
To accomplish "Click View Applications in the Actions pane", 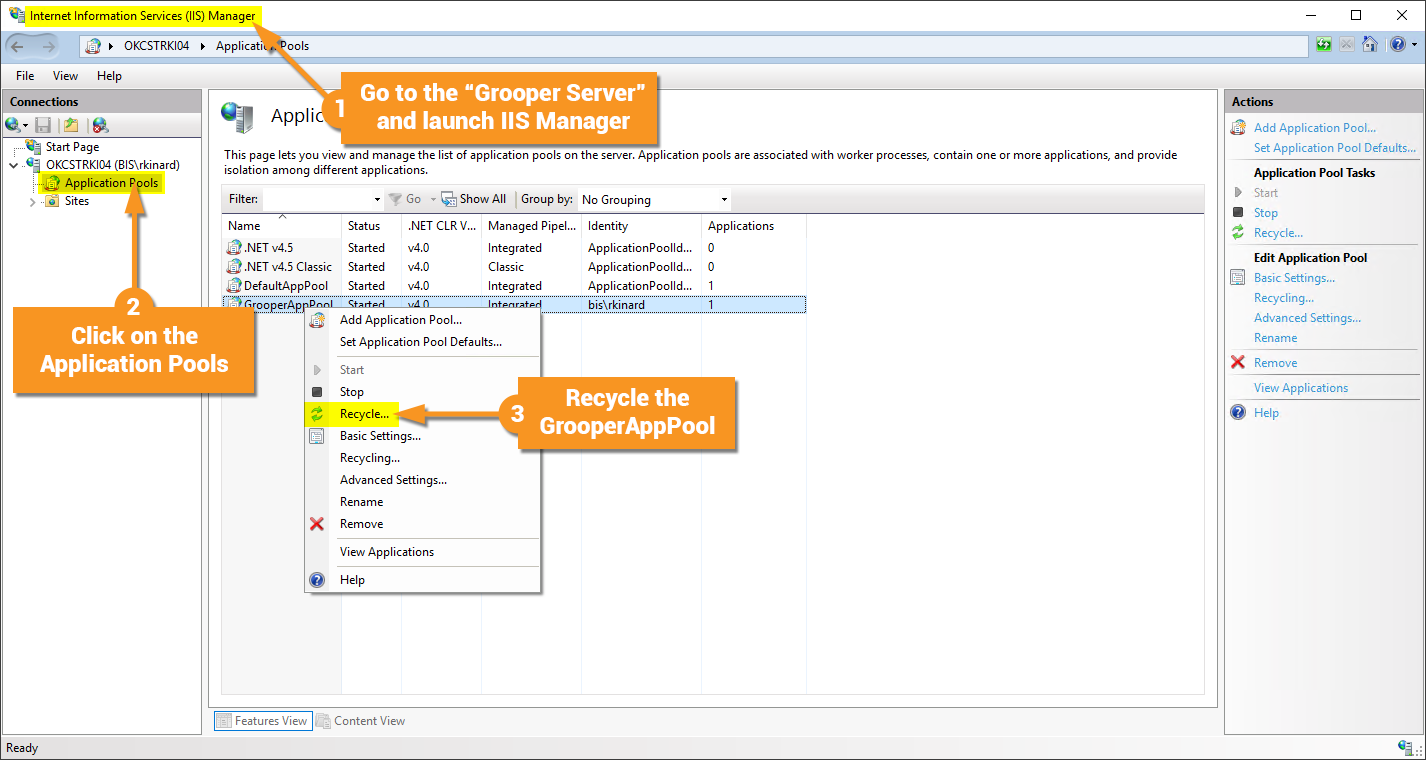I will click(1301, 388).
